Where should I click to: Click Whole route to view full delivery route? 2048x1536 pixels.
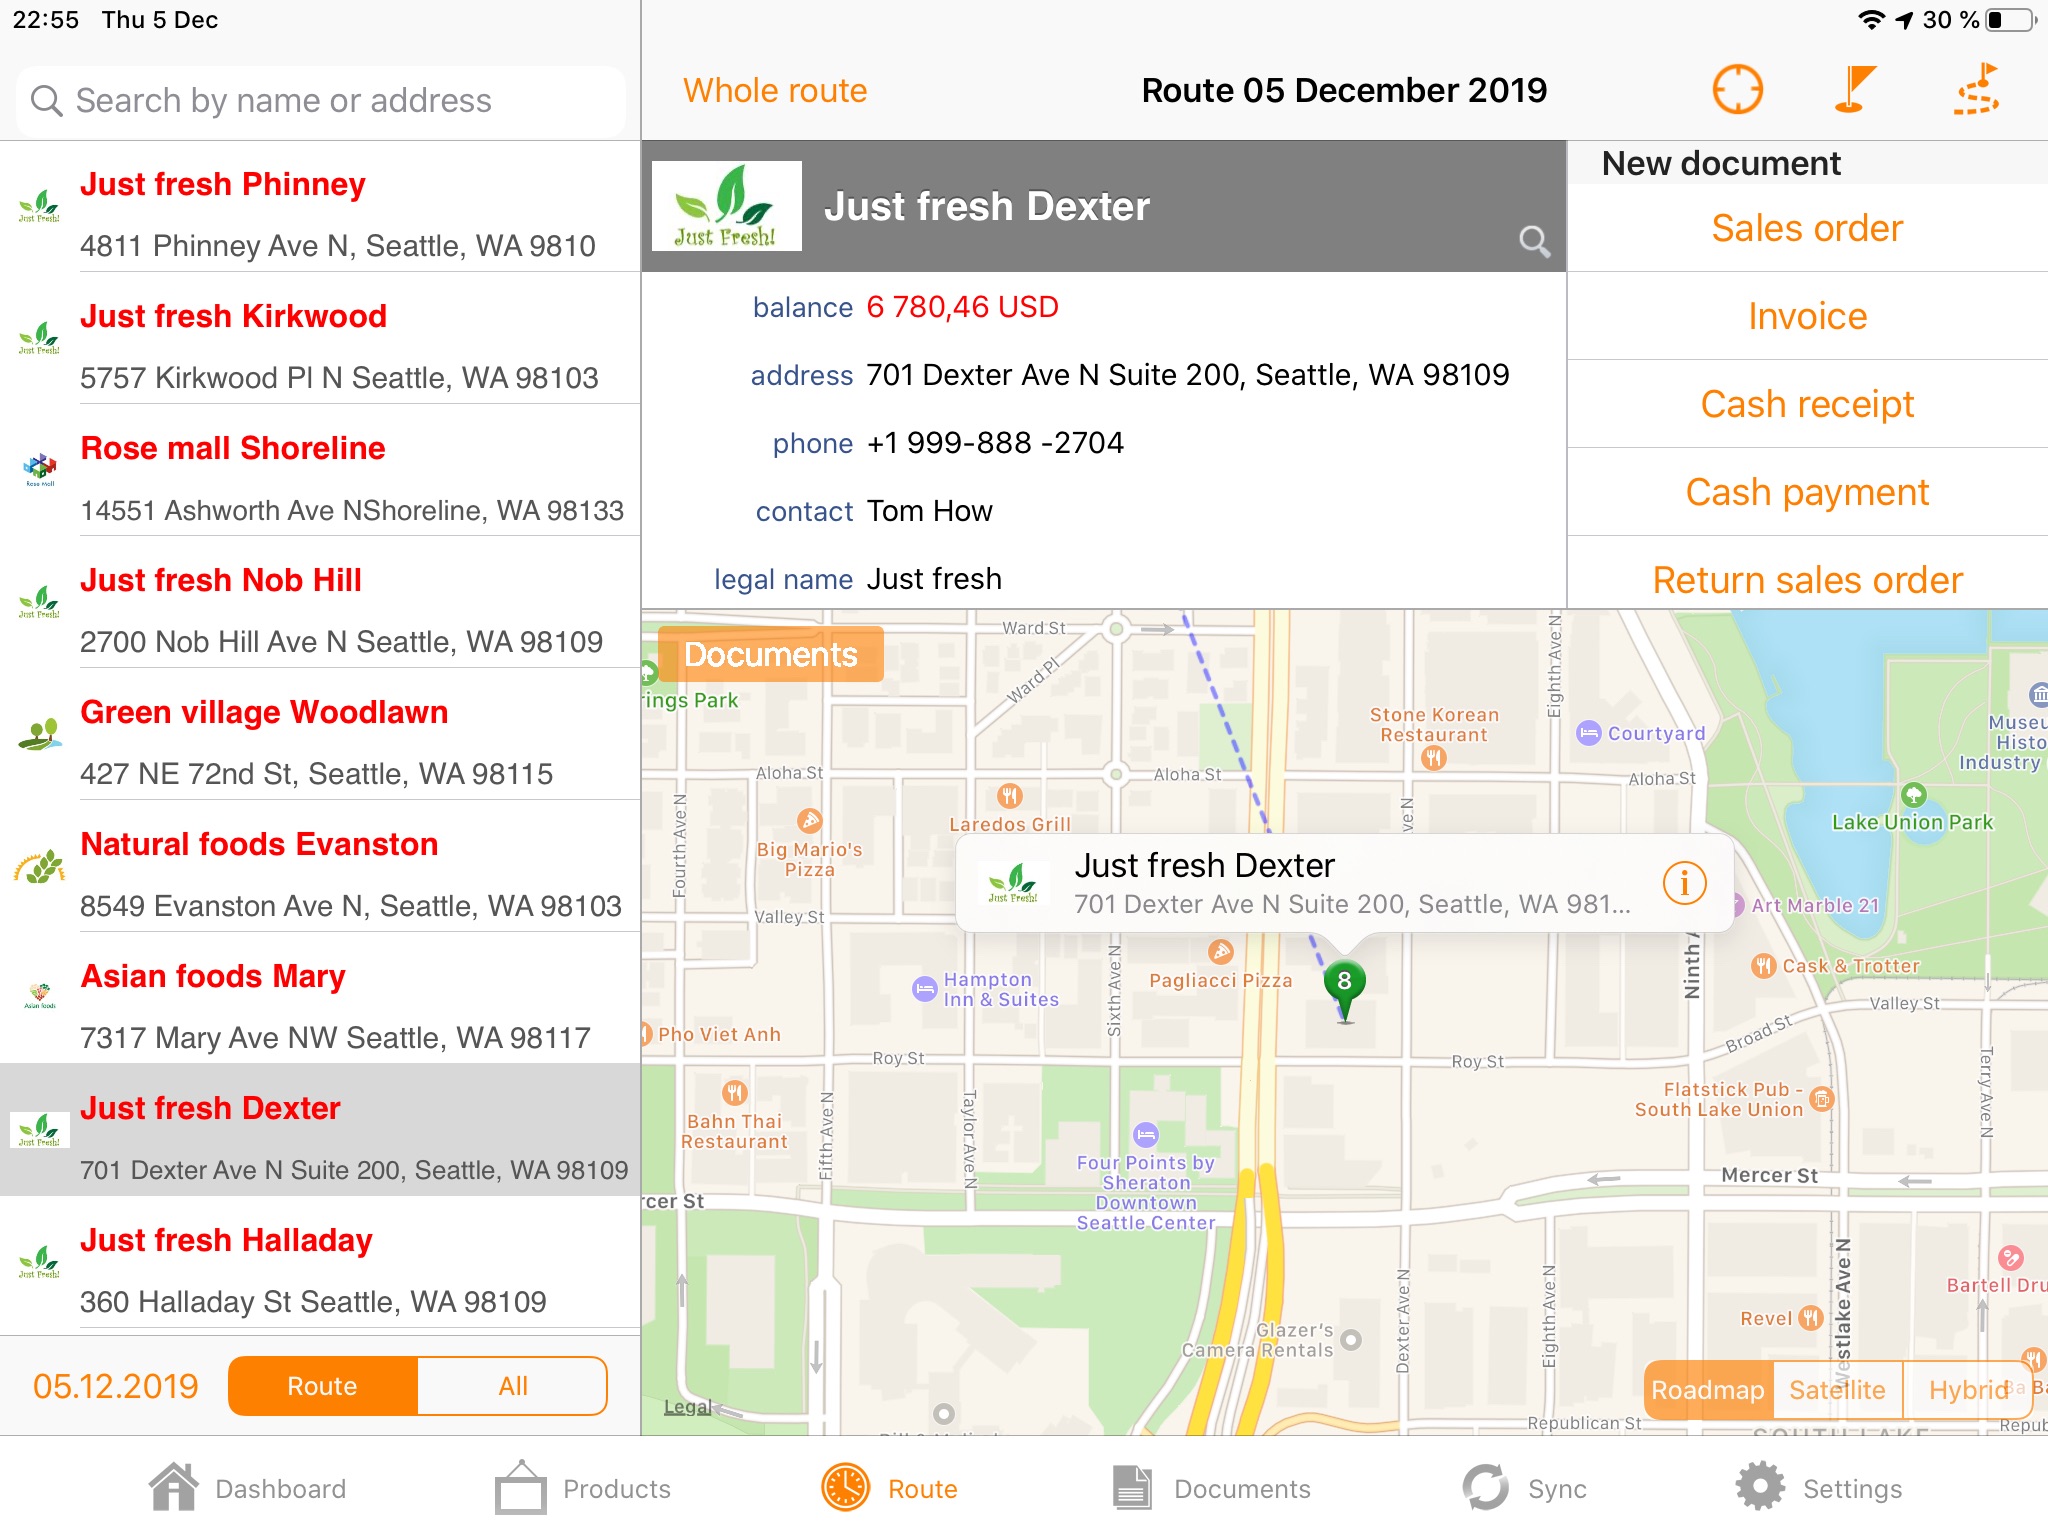pos(776,89)
